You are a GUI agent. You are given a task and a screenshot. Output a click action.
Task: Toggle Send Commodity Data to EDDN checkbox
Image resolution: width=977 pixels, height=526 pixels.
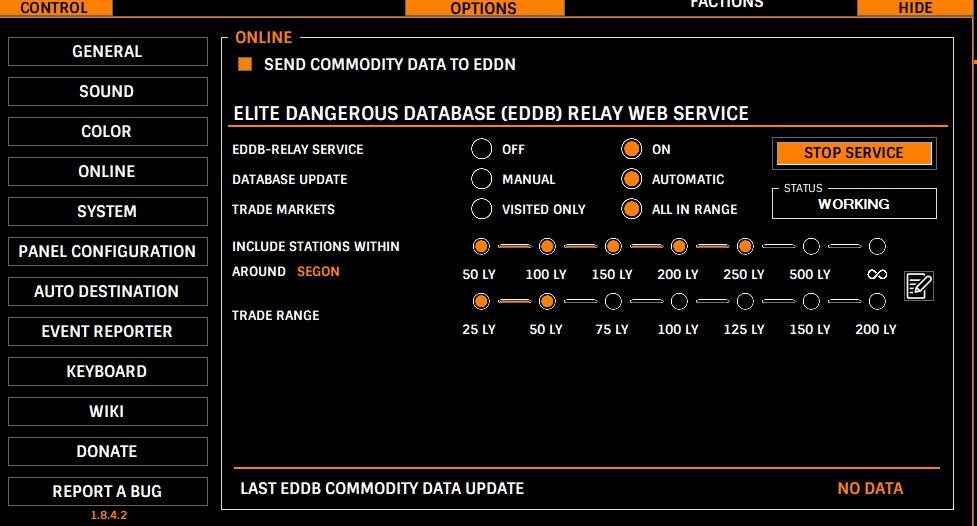tap(245, 64)
